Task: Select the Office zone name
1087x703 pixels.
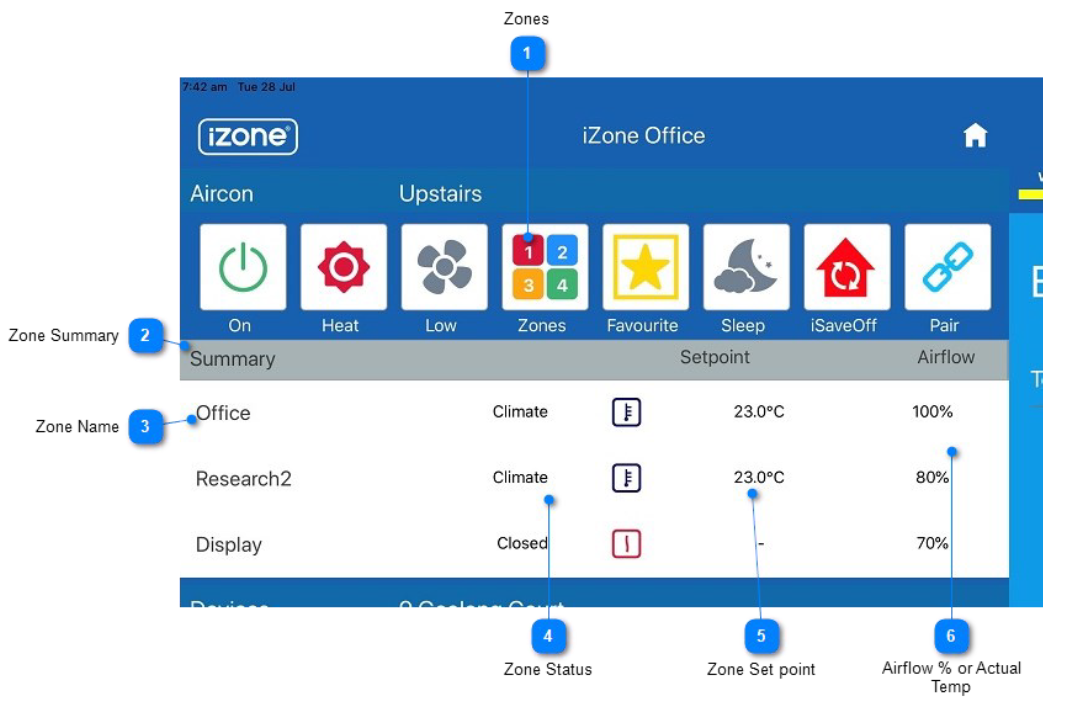Action: pos(223,413)
